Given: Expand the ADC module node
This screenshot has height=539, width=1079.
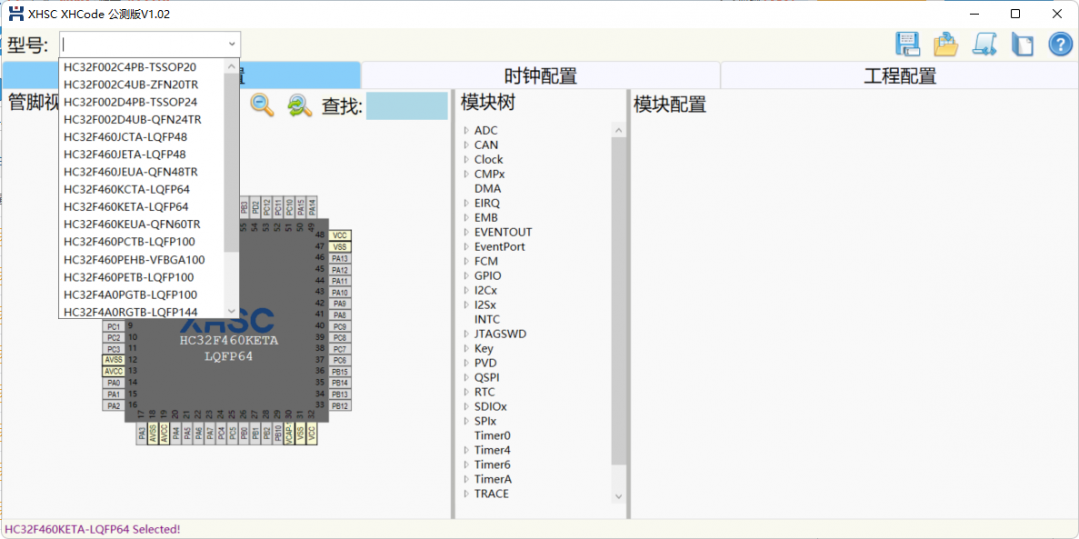Looking at the screenshot, I should coord(466,130).
